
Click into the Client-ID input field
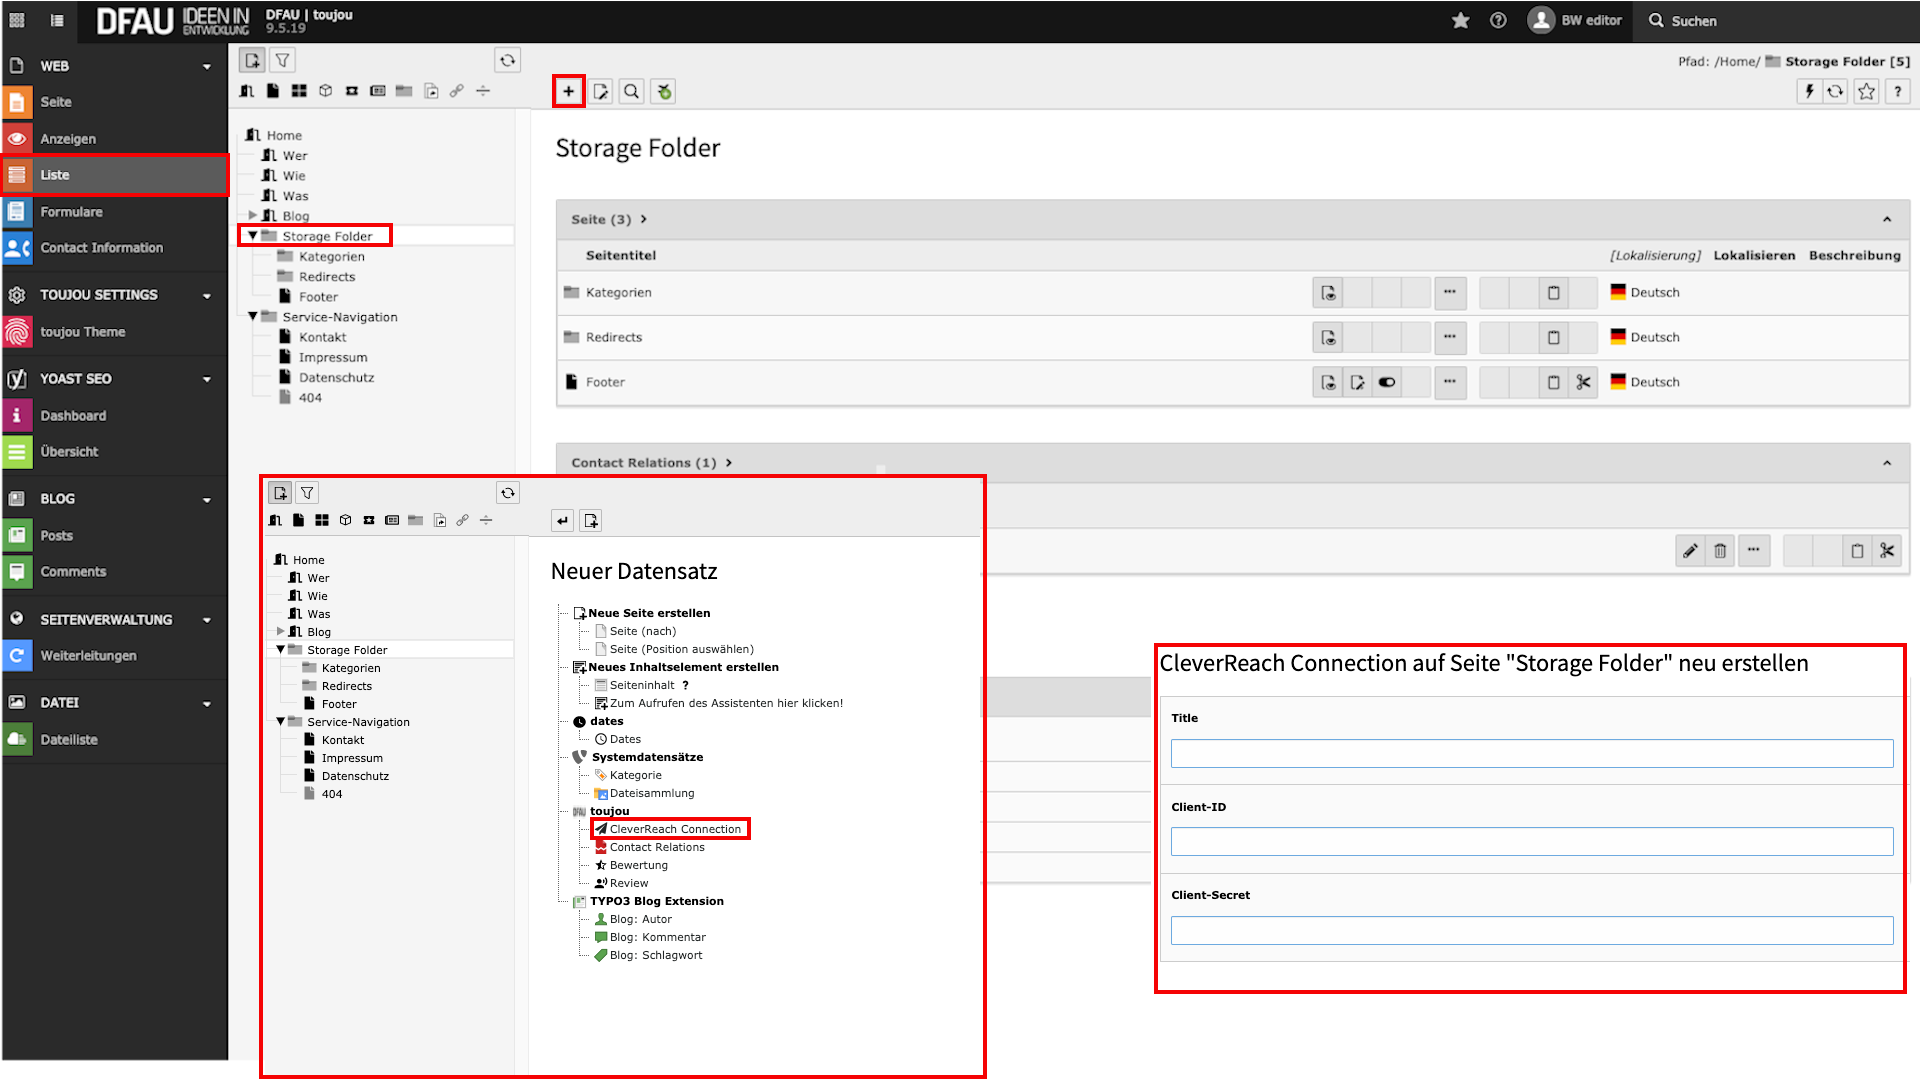tap(1531, 842)
